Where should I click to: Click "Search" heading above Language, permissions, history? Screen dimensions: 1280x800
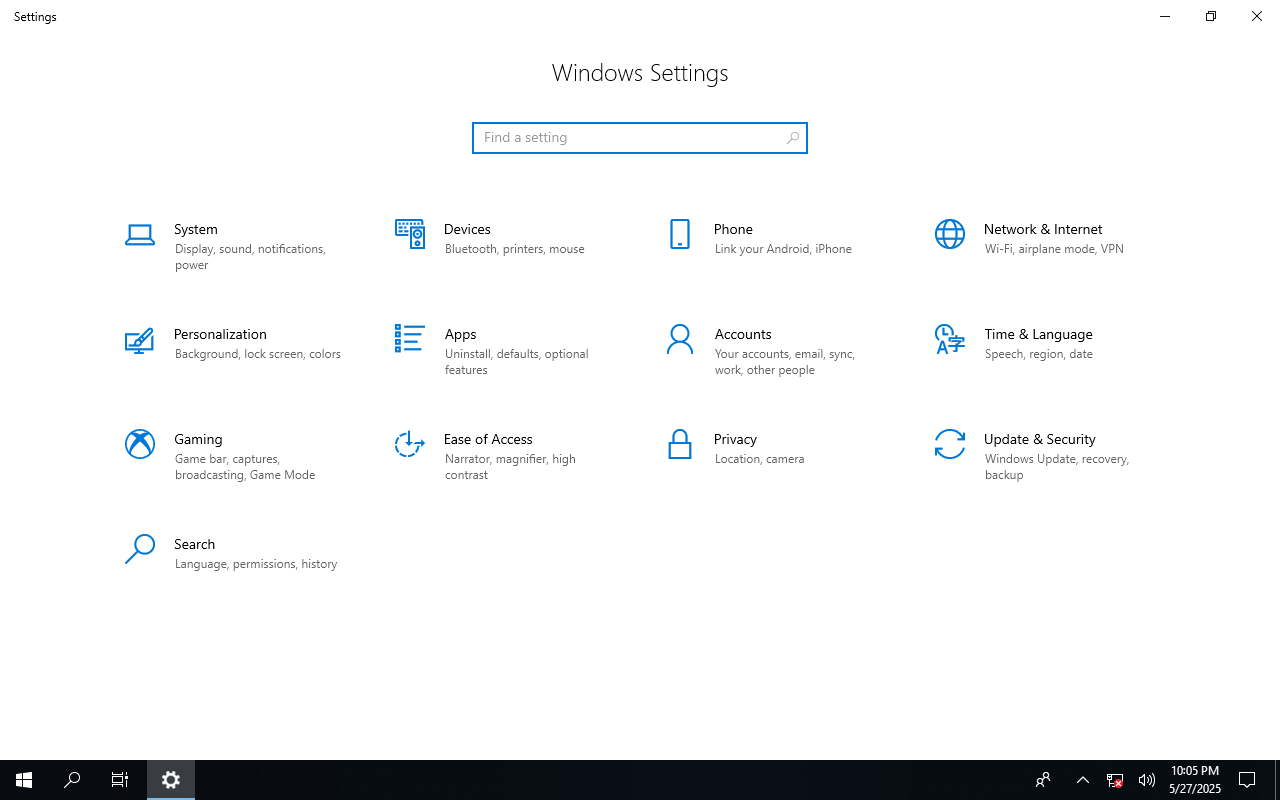pyautogui.click(x=194, y=544)
